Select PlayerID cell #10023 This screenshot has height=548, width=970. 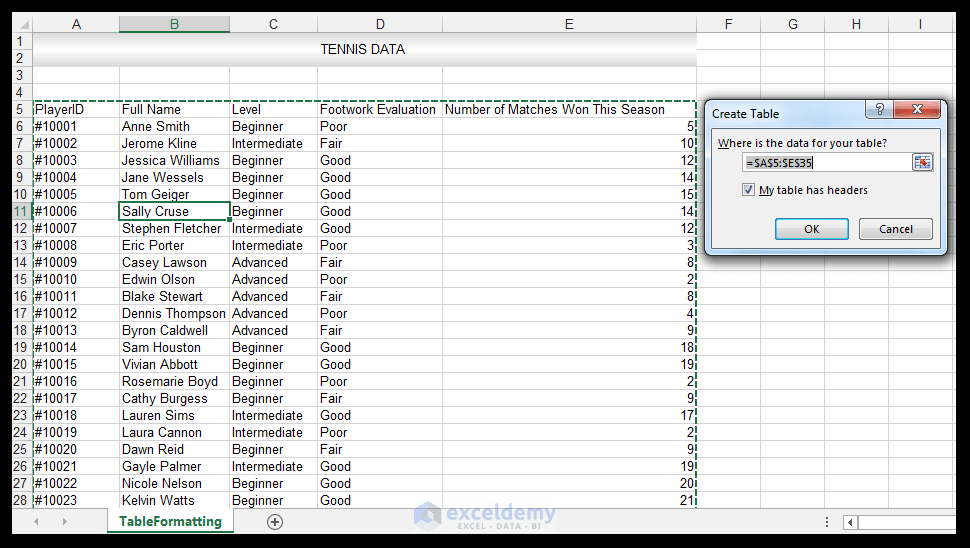[76, 500]
